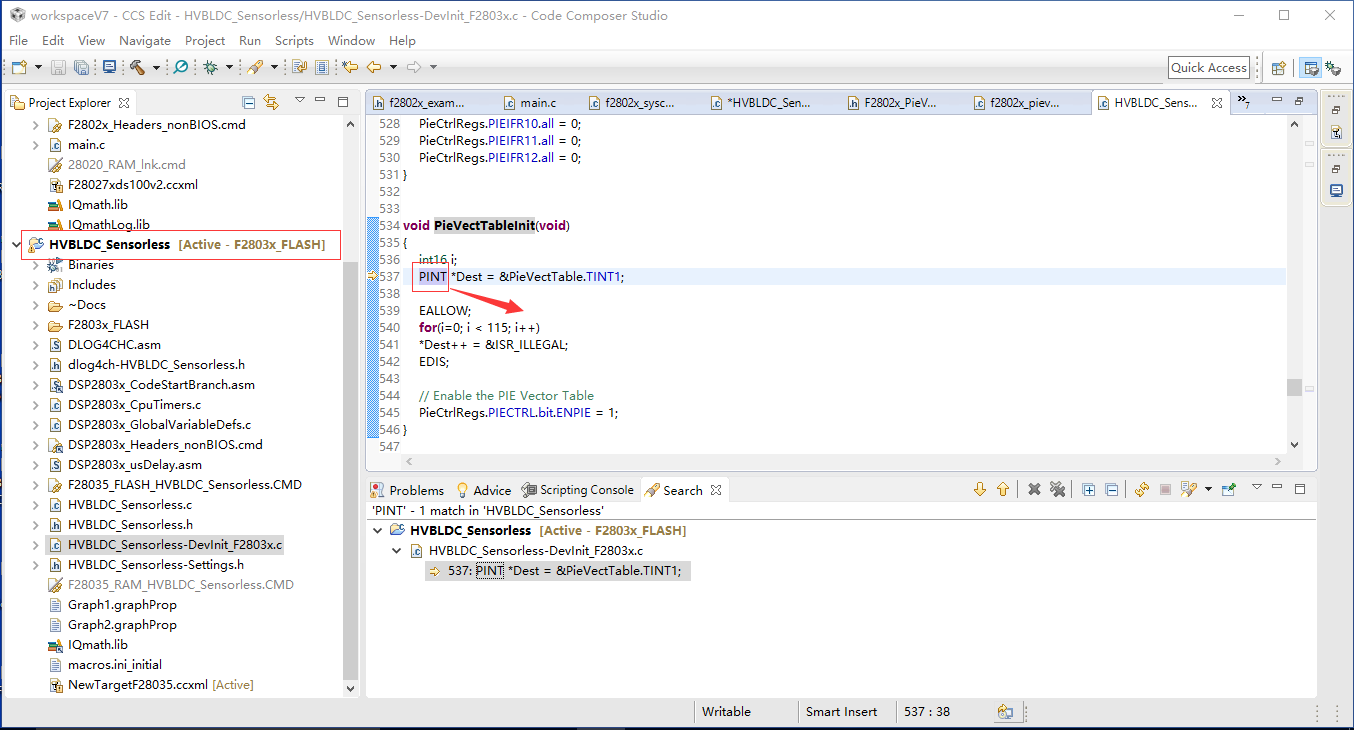This screenshot has width=1354, height=730.
Task: Click the flashlight Search toolbar icon
Action: click(255, 67)
